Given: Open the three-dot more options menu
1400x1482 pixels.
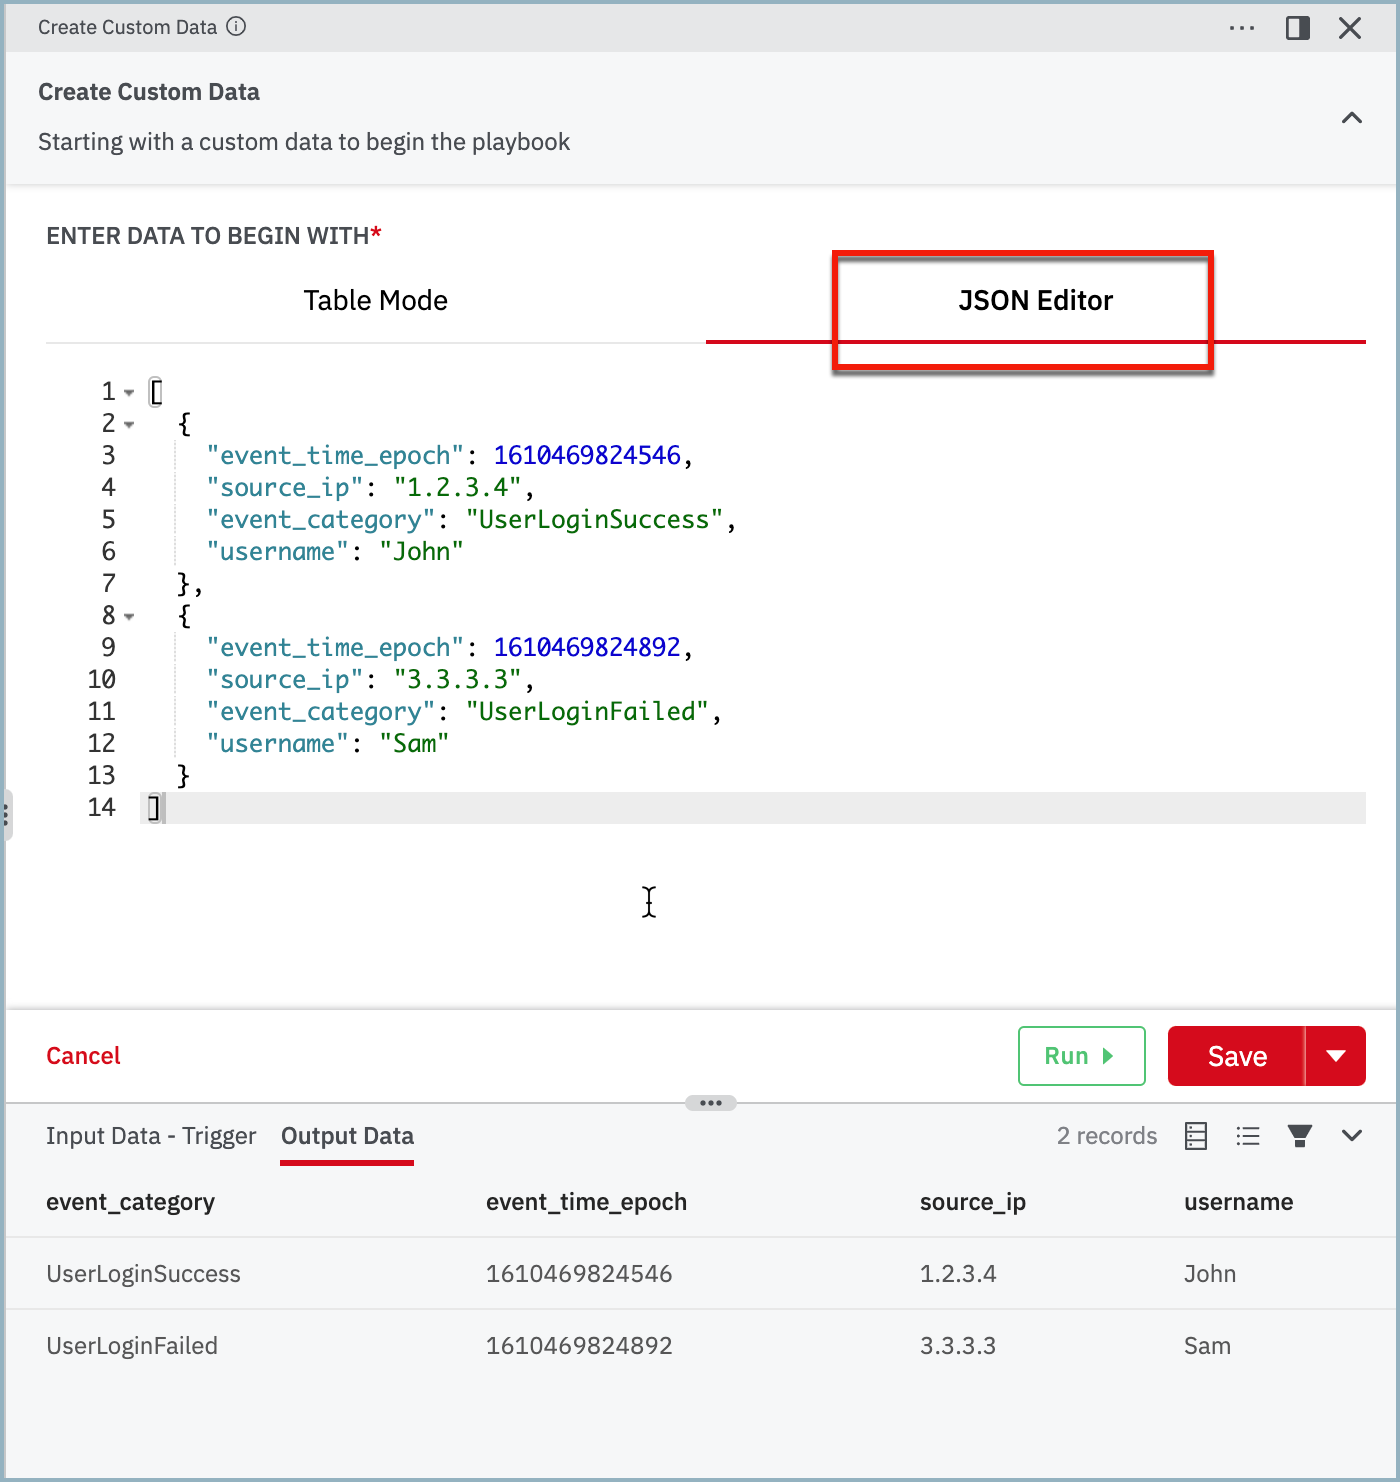Looking at the screenshot, I should point(1242,28).
